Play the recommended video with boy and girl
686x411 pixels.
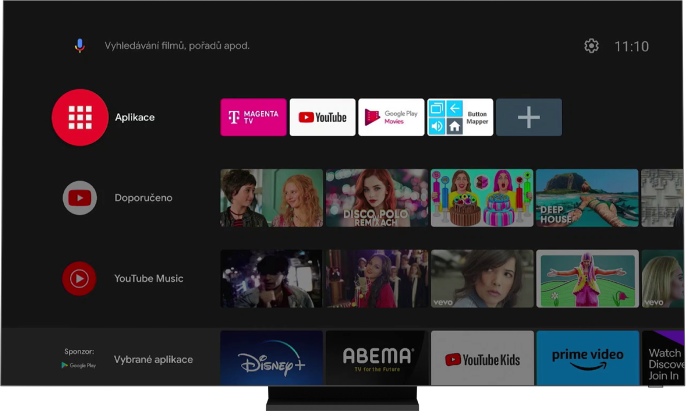coord(272,198)
